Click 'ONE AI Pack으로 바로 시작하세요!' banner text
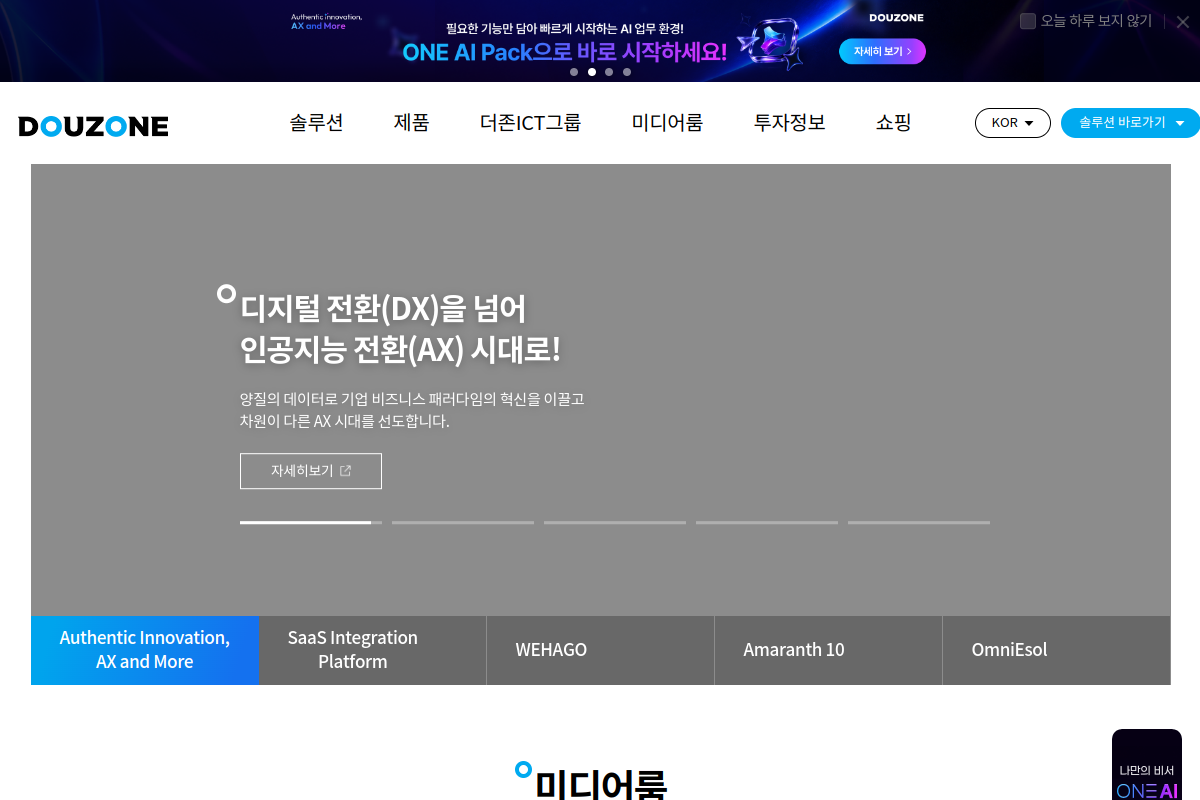The image size is (1200, 800). click(x=565, y=52)
